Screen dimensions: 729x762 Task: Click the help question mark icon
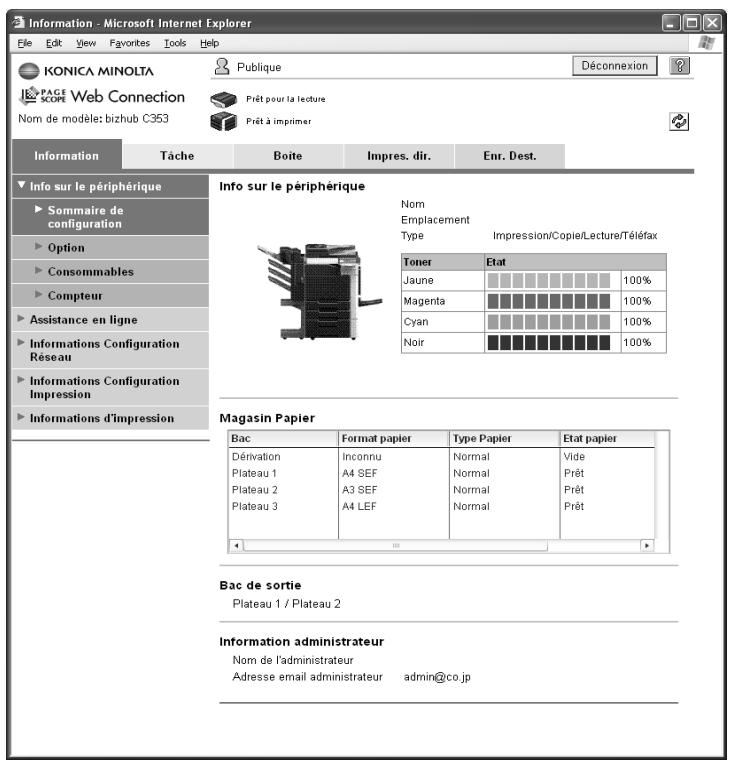pos(679,66)
